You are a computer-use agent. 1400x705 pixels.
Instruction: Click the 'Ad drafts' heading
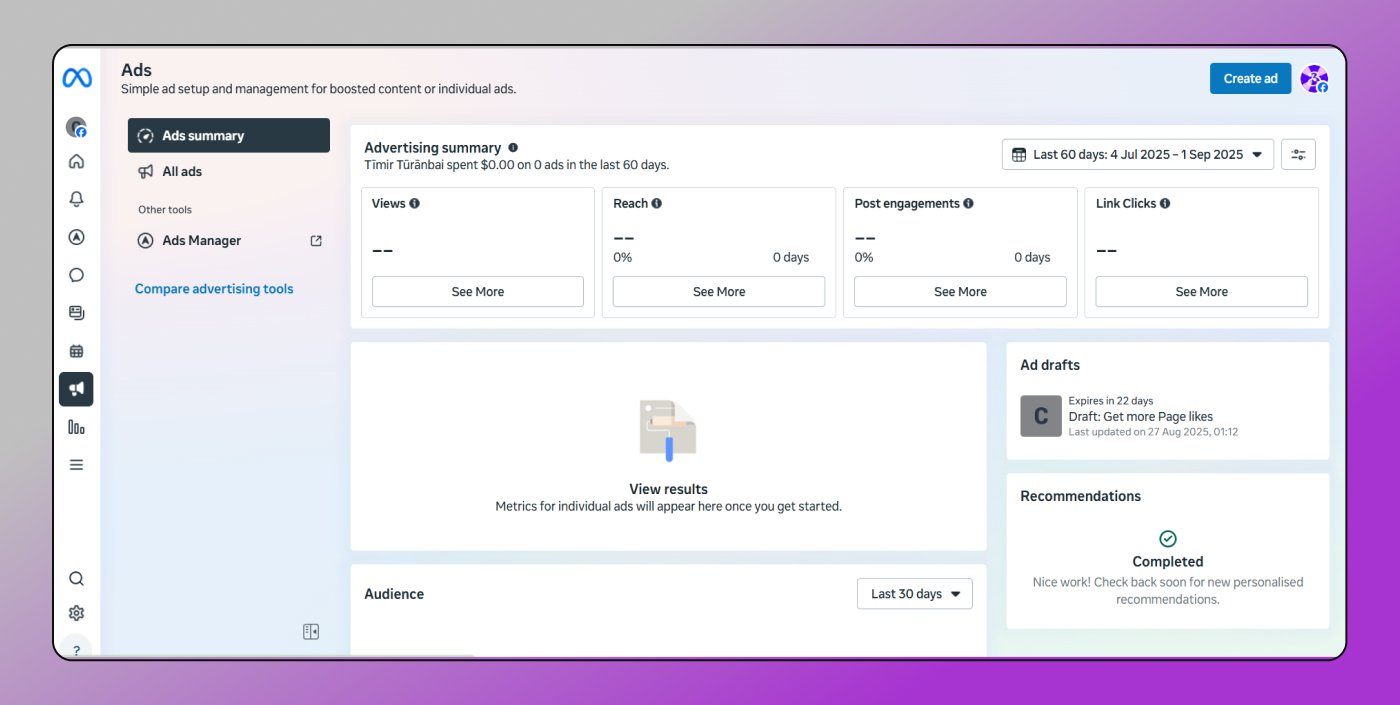pos(1050,365)
